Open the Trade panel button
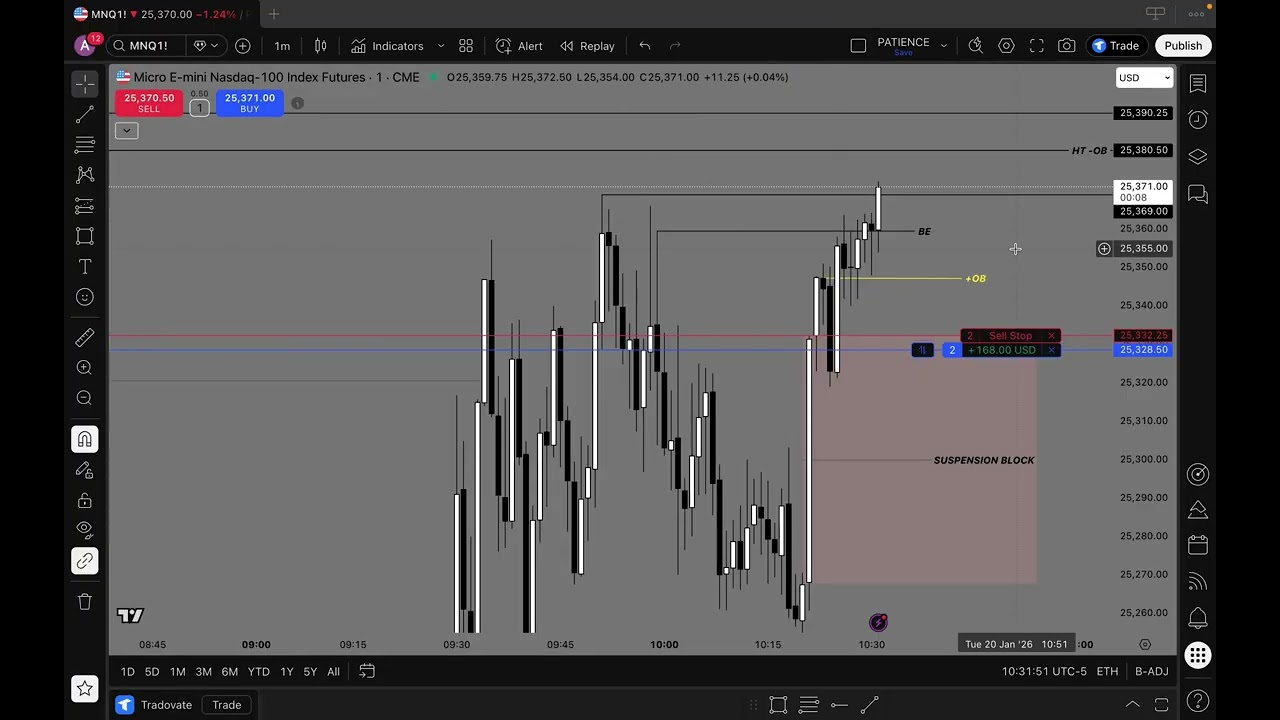This screenshot has height=720, width=1280. pyautogui.click(x=1116, y=46)
